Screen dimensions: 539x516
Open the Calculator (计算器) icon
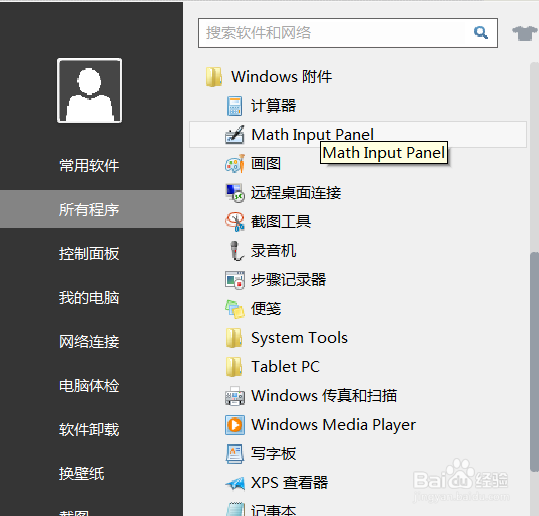pos(235,106)
